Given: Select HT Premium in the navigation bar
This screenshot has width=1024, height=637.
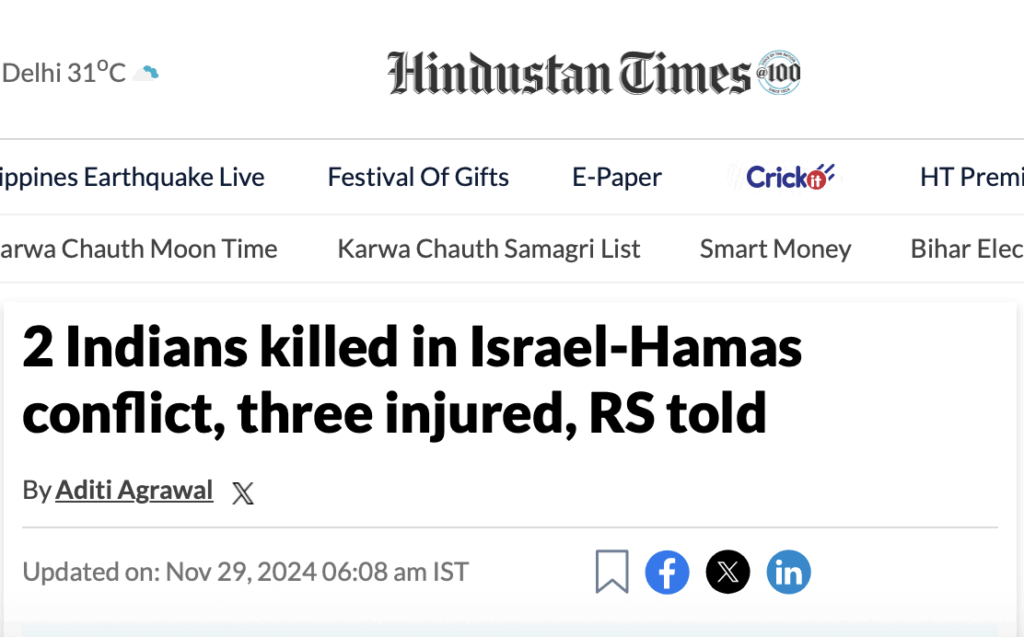Looking at the screenshot, I should [x=971, y=177].
